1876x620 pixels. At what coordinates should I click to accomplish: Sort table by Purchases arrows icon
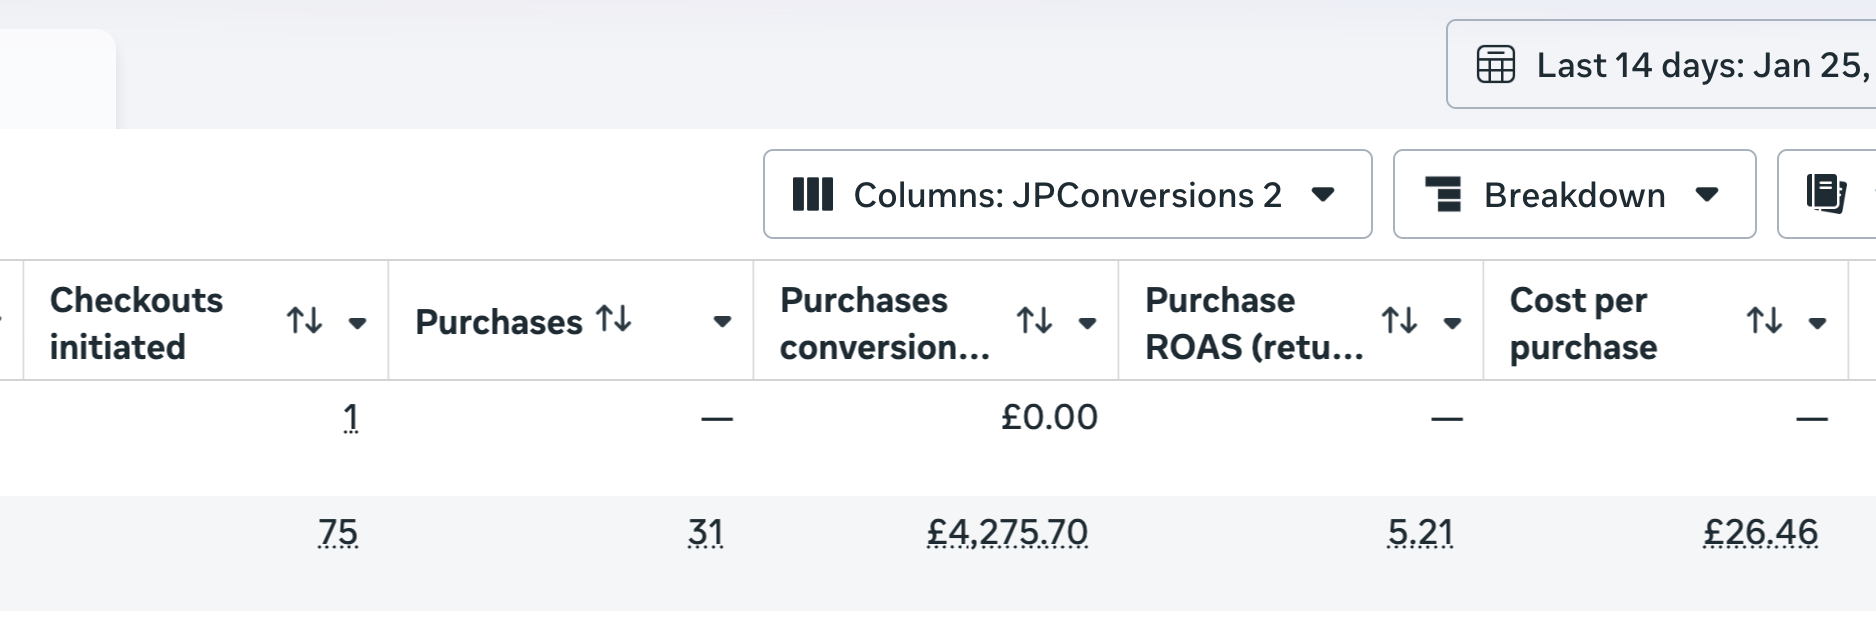[x=613, y=319]
